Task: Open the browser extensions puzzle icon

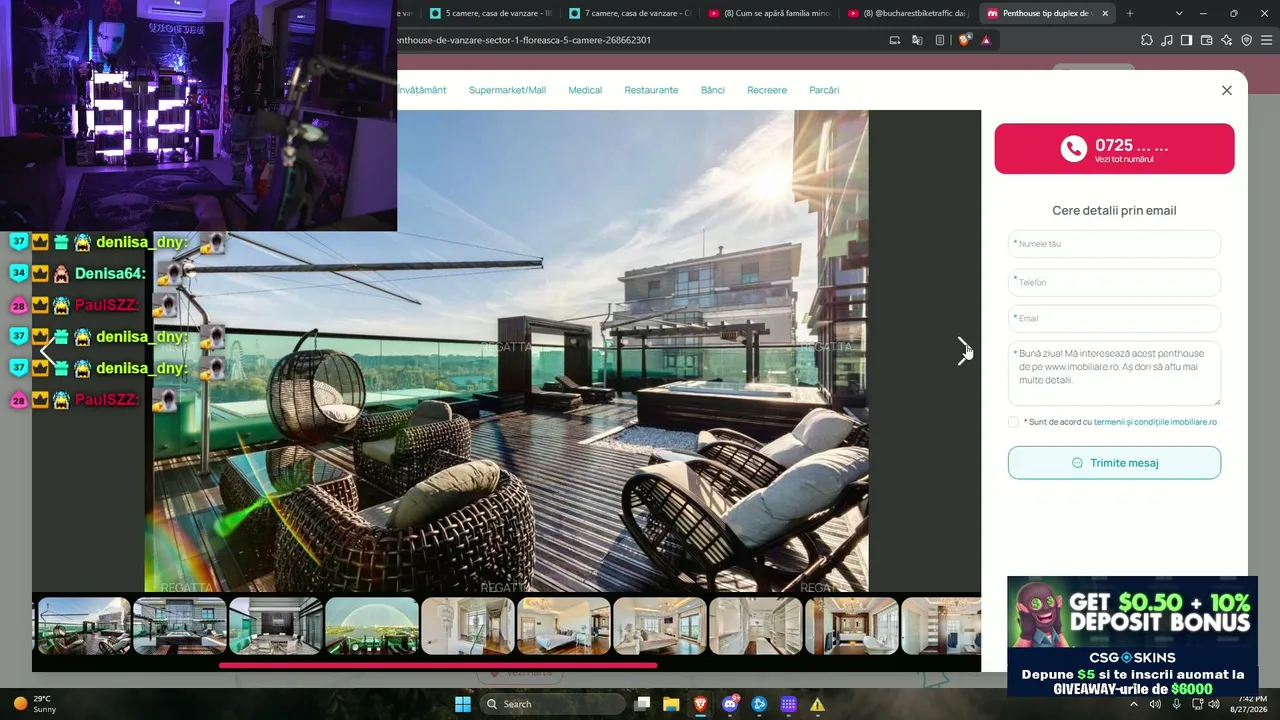Action: (x=1146, y=40)
